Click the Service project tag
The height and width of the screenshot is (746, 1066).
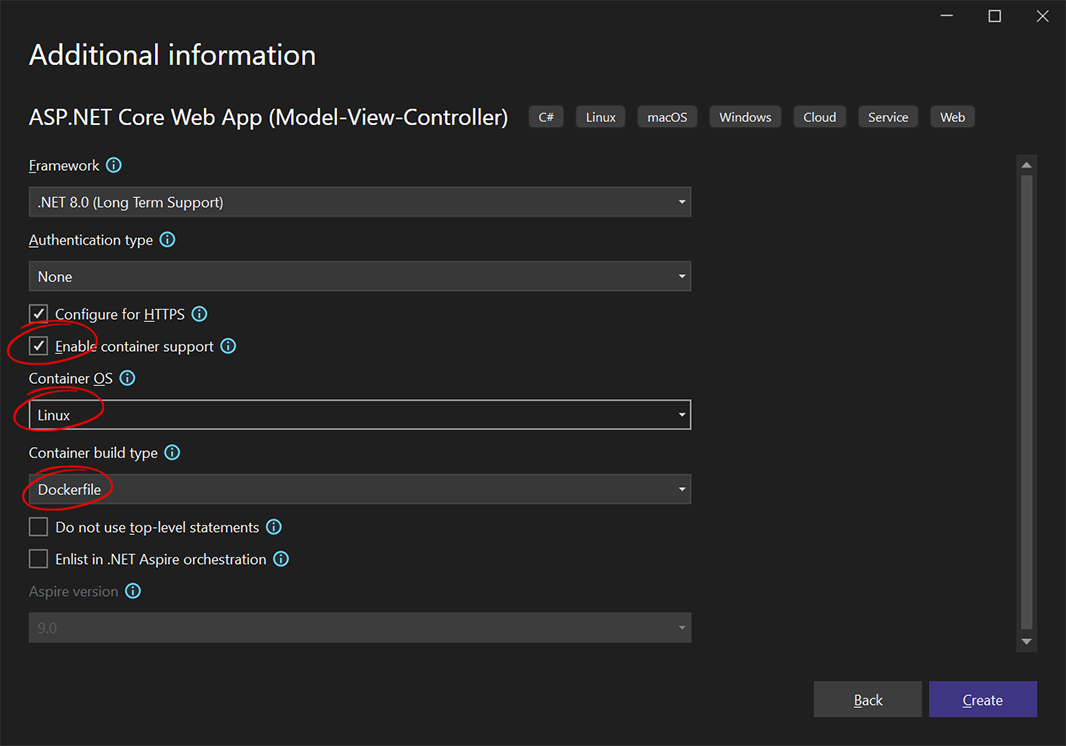pyautogui.click(x=888, y=117)
